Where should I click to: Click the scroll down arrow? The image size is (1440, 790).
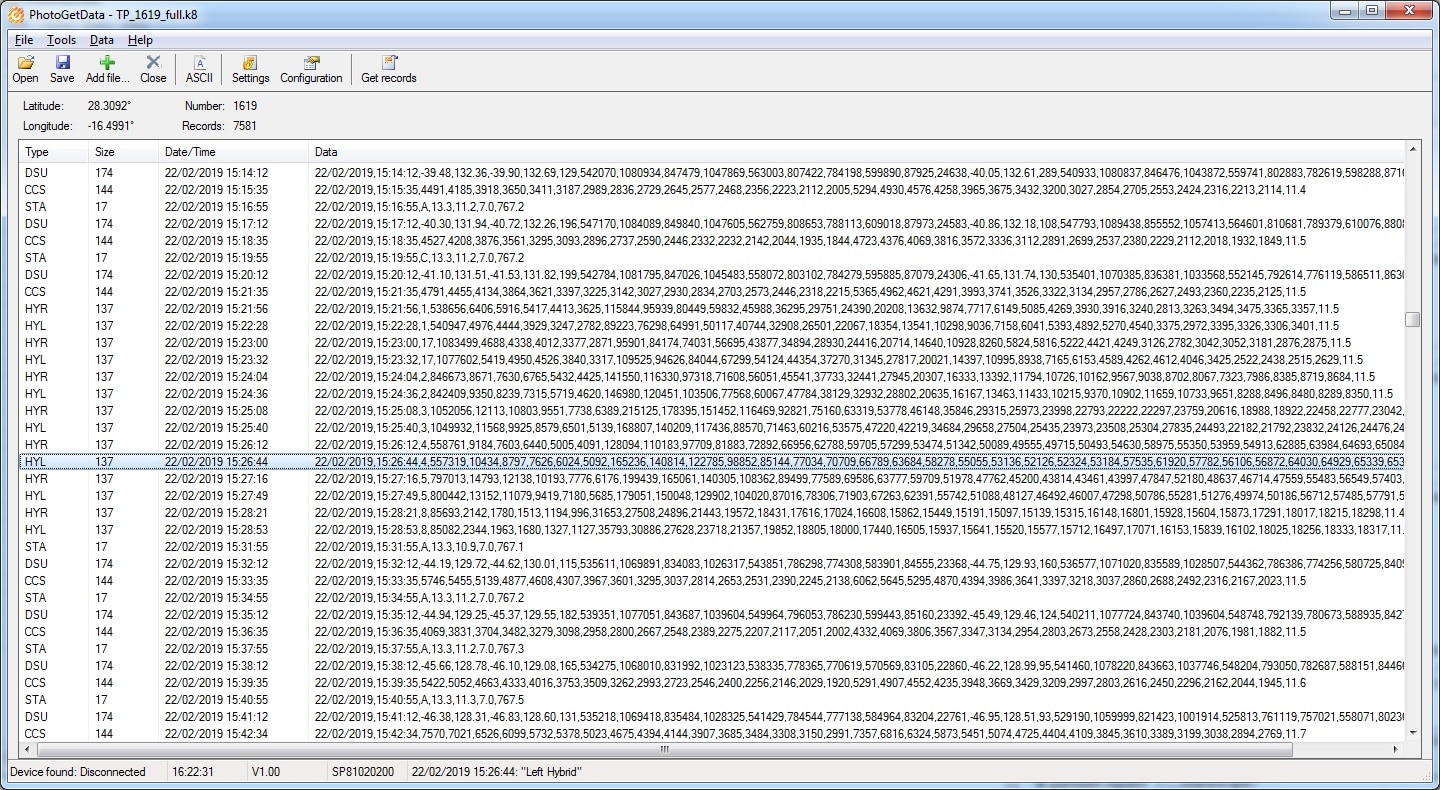coord(1412,733)
